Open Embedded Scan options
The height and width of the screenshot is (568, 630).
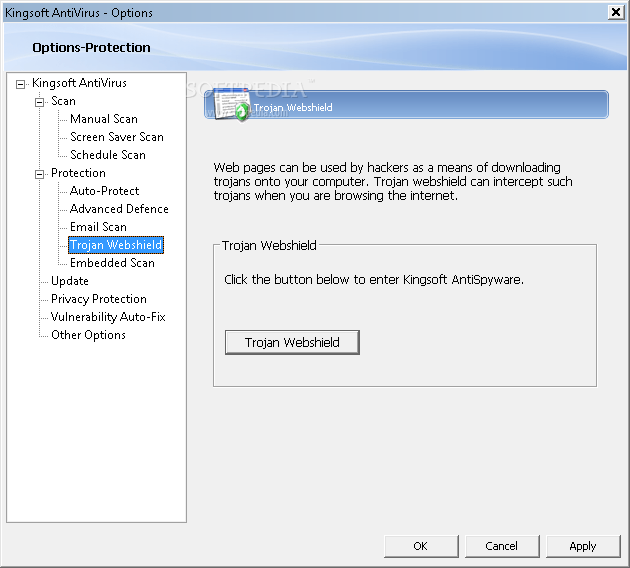(112, 263)
